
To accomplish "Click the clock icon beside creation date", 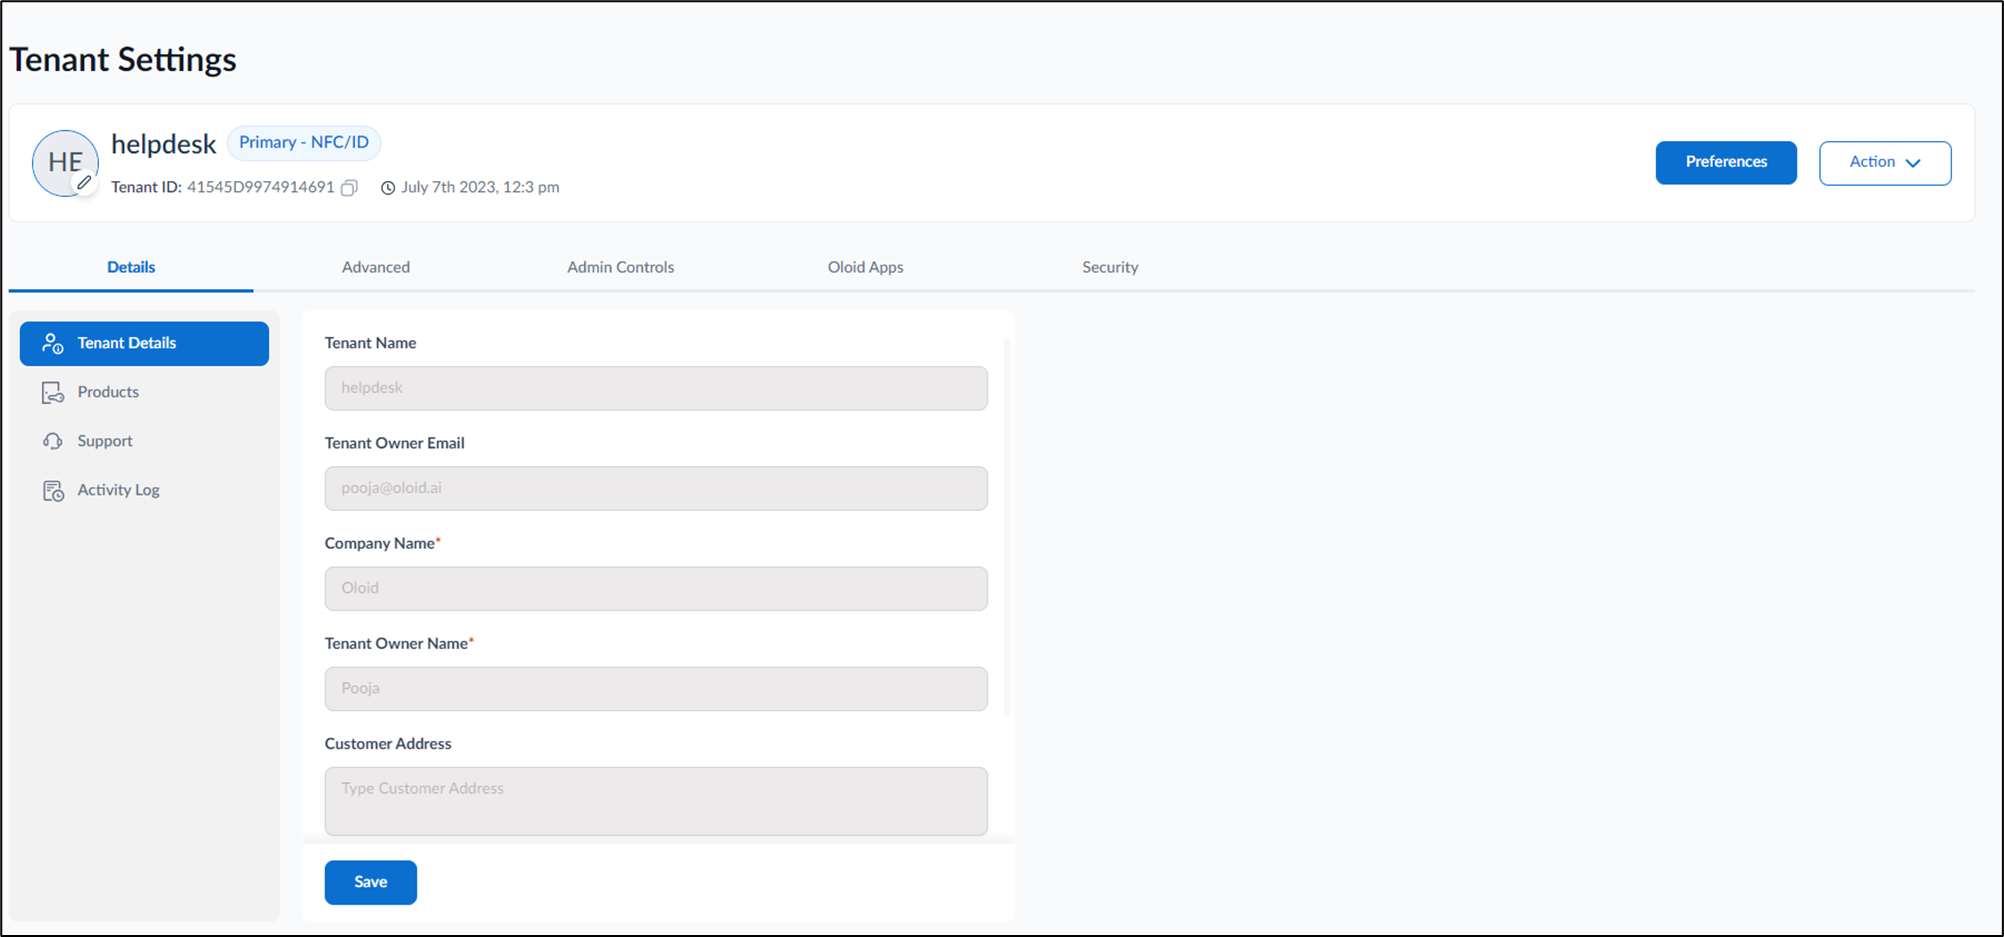I will (388, 187).
